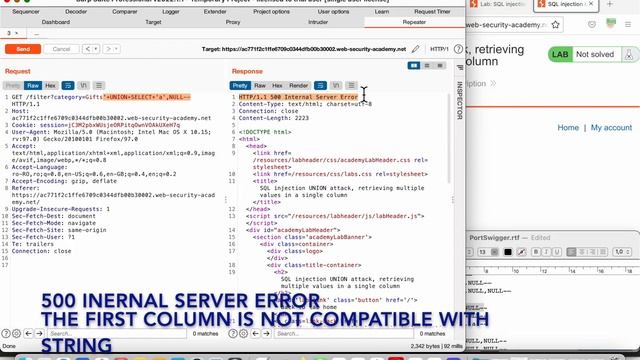The image size is (640, 360).
Task: Select the Pretty view for the Response
Action: tap(240, 85)
